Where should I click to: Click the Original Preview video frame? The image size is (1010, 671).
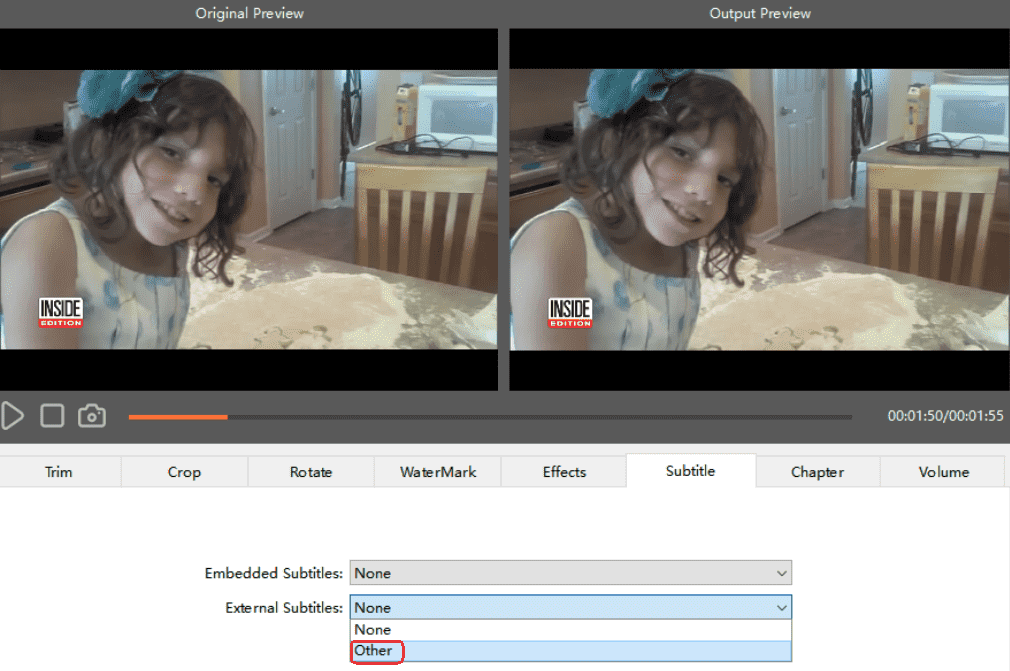[x=248, y=209]
